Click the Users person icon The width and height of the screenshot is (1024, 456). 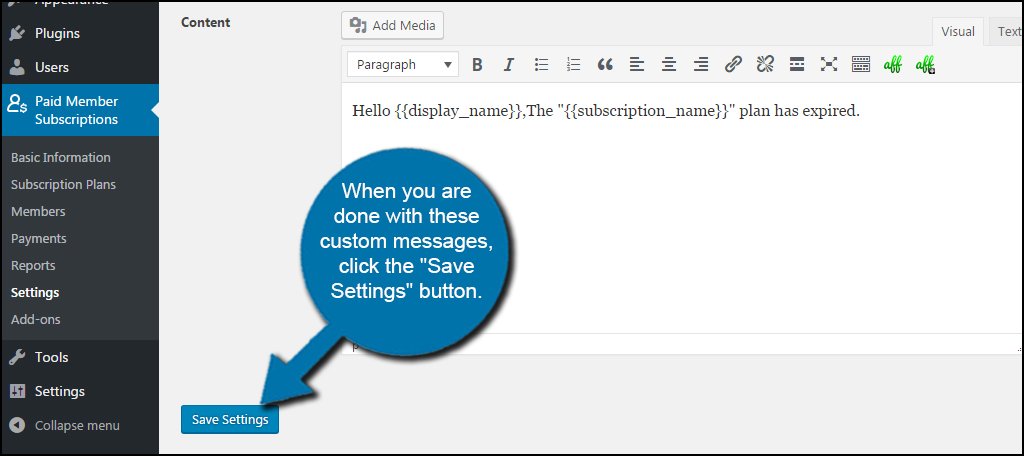17,67
